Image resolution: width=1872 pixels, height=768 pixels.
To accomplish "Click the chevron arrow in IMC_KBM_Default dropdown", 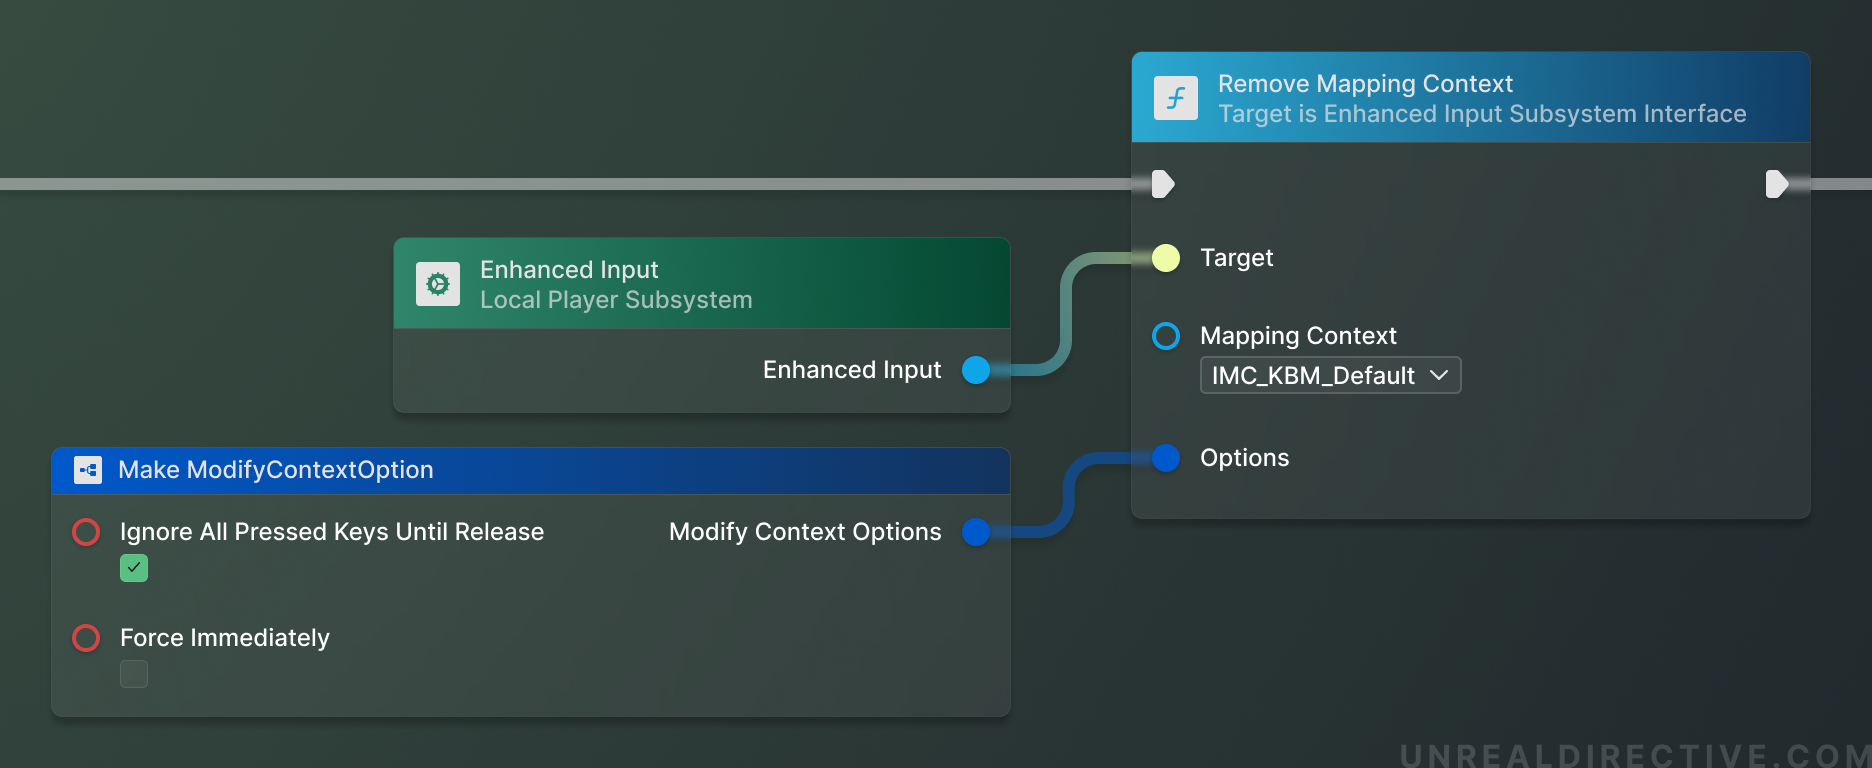I will [x=1439, y=375].
